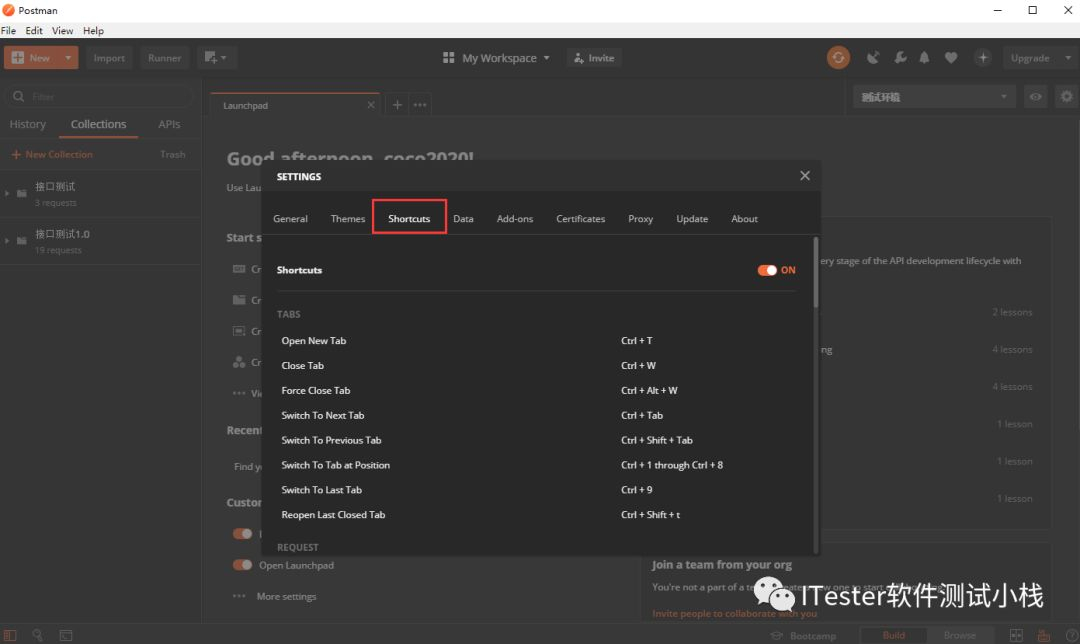Close the Launchpad tab

(x=371, y=105)
